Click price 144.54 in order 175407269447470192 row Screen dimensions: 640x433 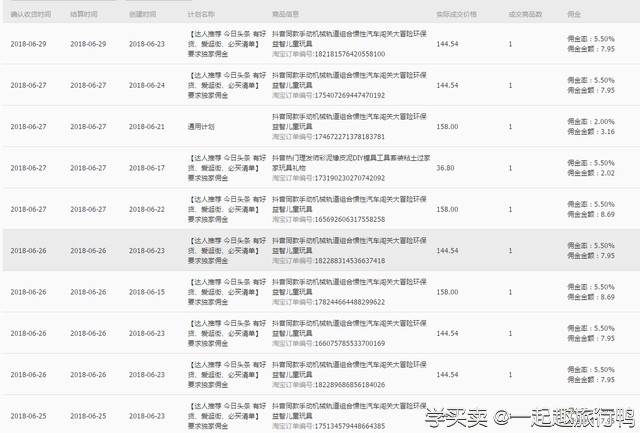[x=447, y=85]
